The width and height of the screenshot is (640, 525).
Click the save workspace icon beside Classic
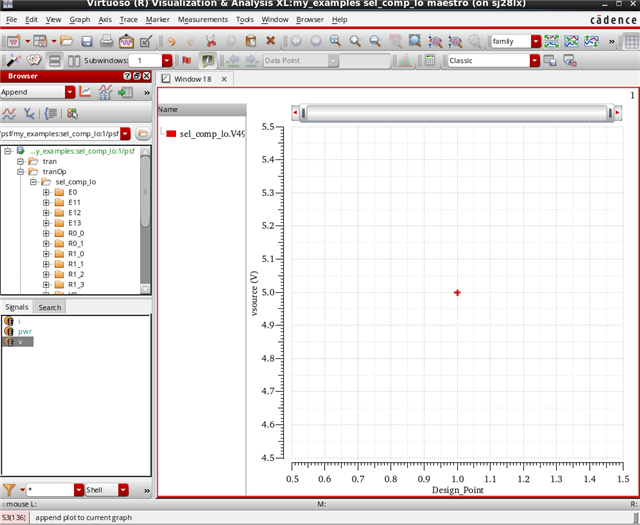coord(550,61)
